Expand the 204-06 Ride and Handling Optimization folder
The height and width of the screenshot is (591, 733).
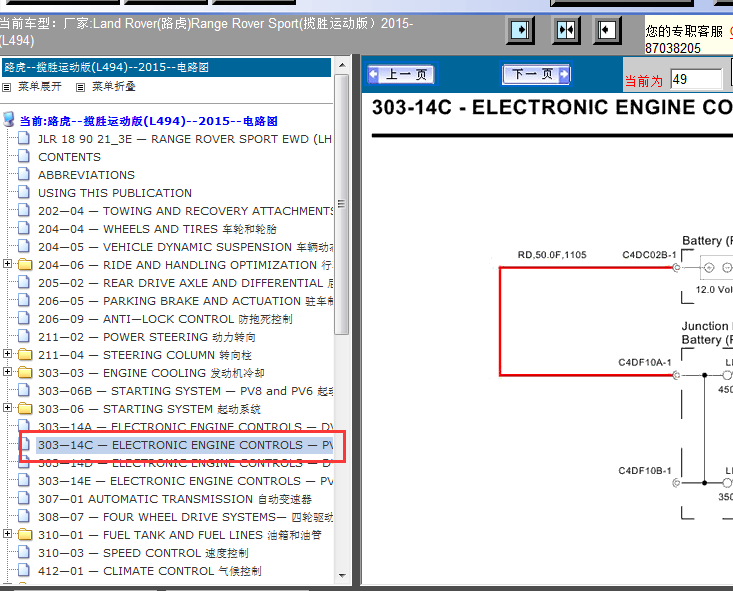7,264
